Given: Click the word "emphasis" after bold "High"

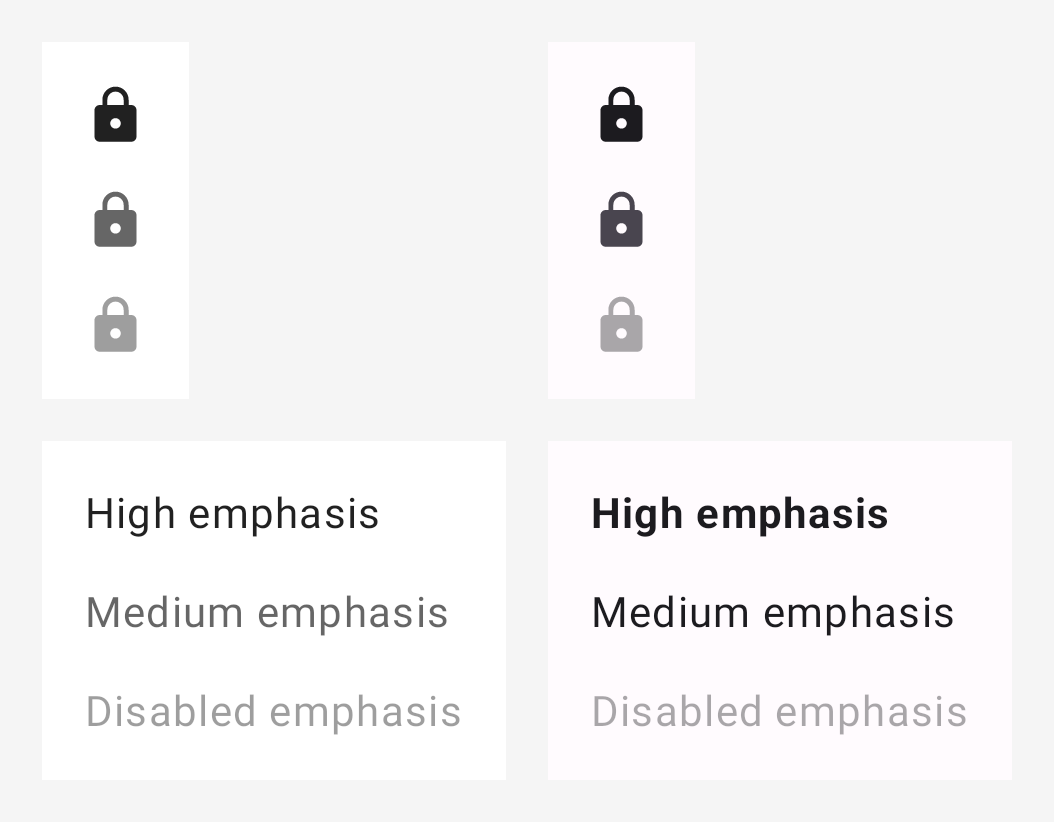Looking at the screenshot, I should click(792, 516).
